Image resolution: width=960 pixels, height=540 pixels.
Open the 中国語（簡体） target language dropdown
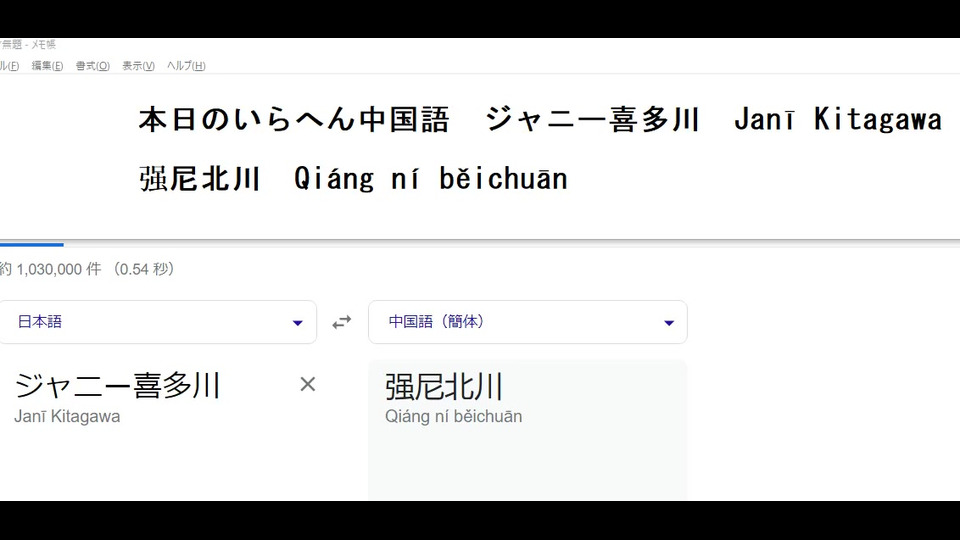pos(527,322)
